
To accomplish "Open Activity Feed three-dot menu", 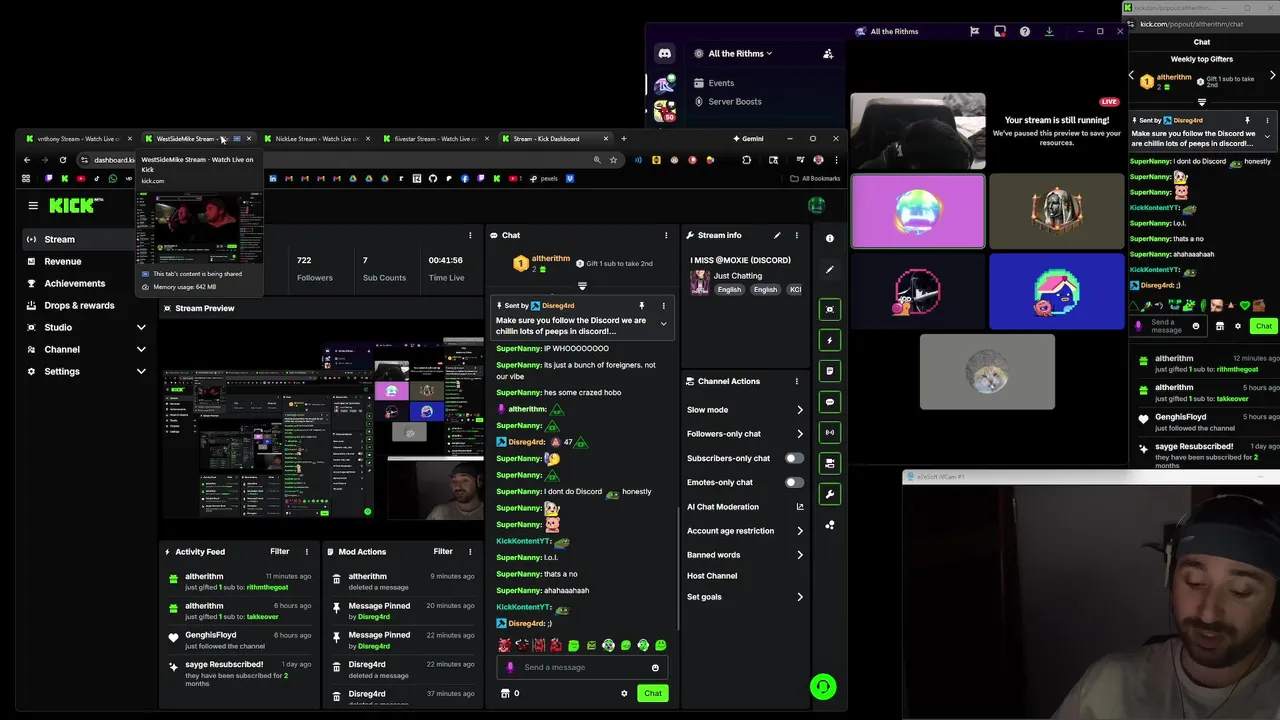I will (x=307, y=551).
